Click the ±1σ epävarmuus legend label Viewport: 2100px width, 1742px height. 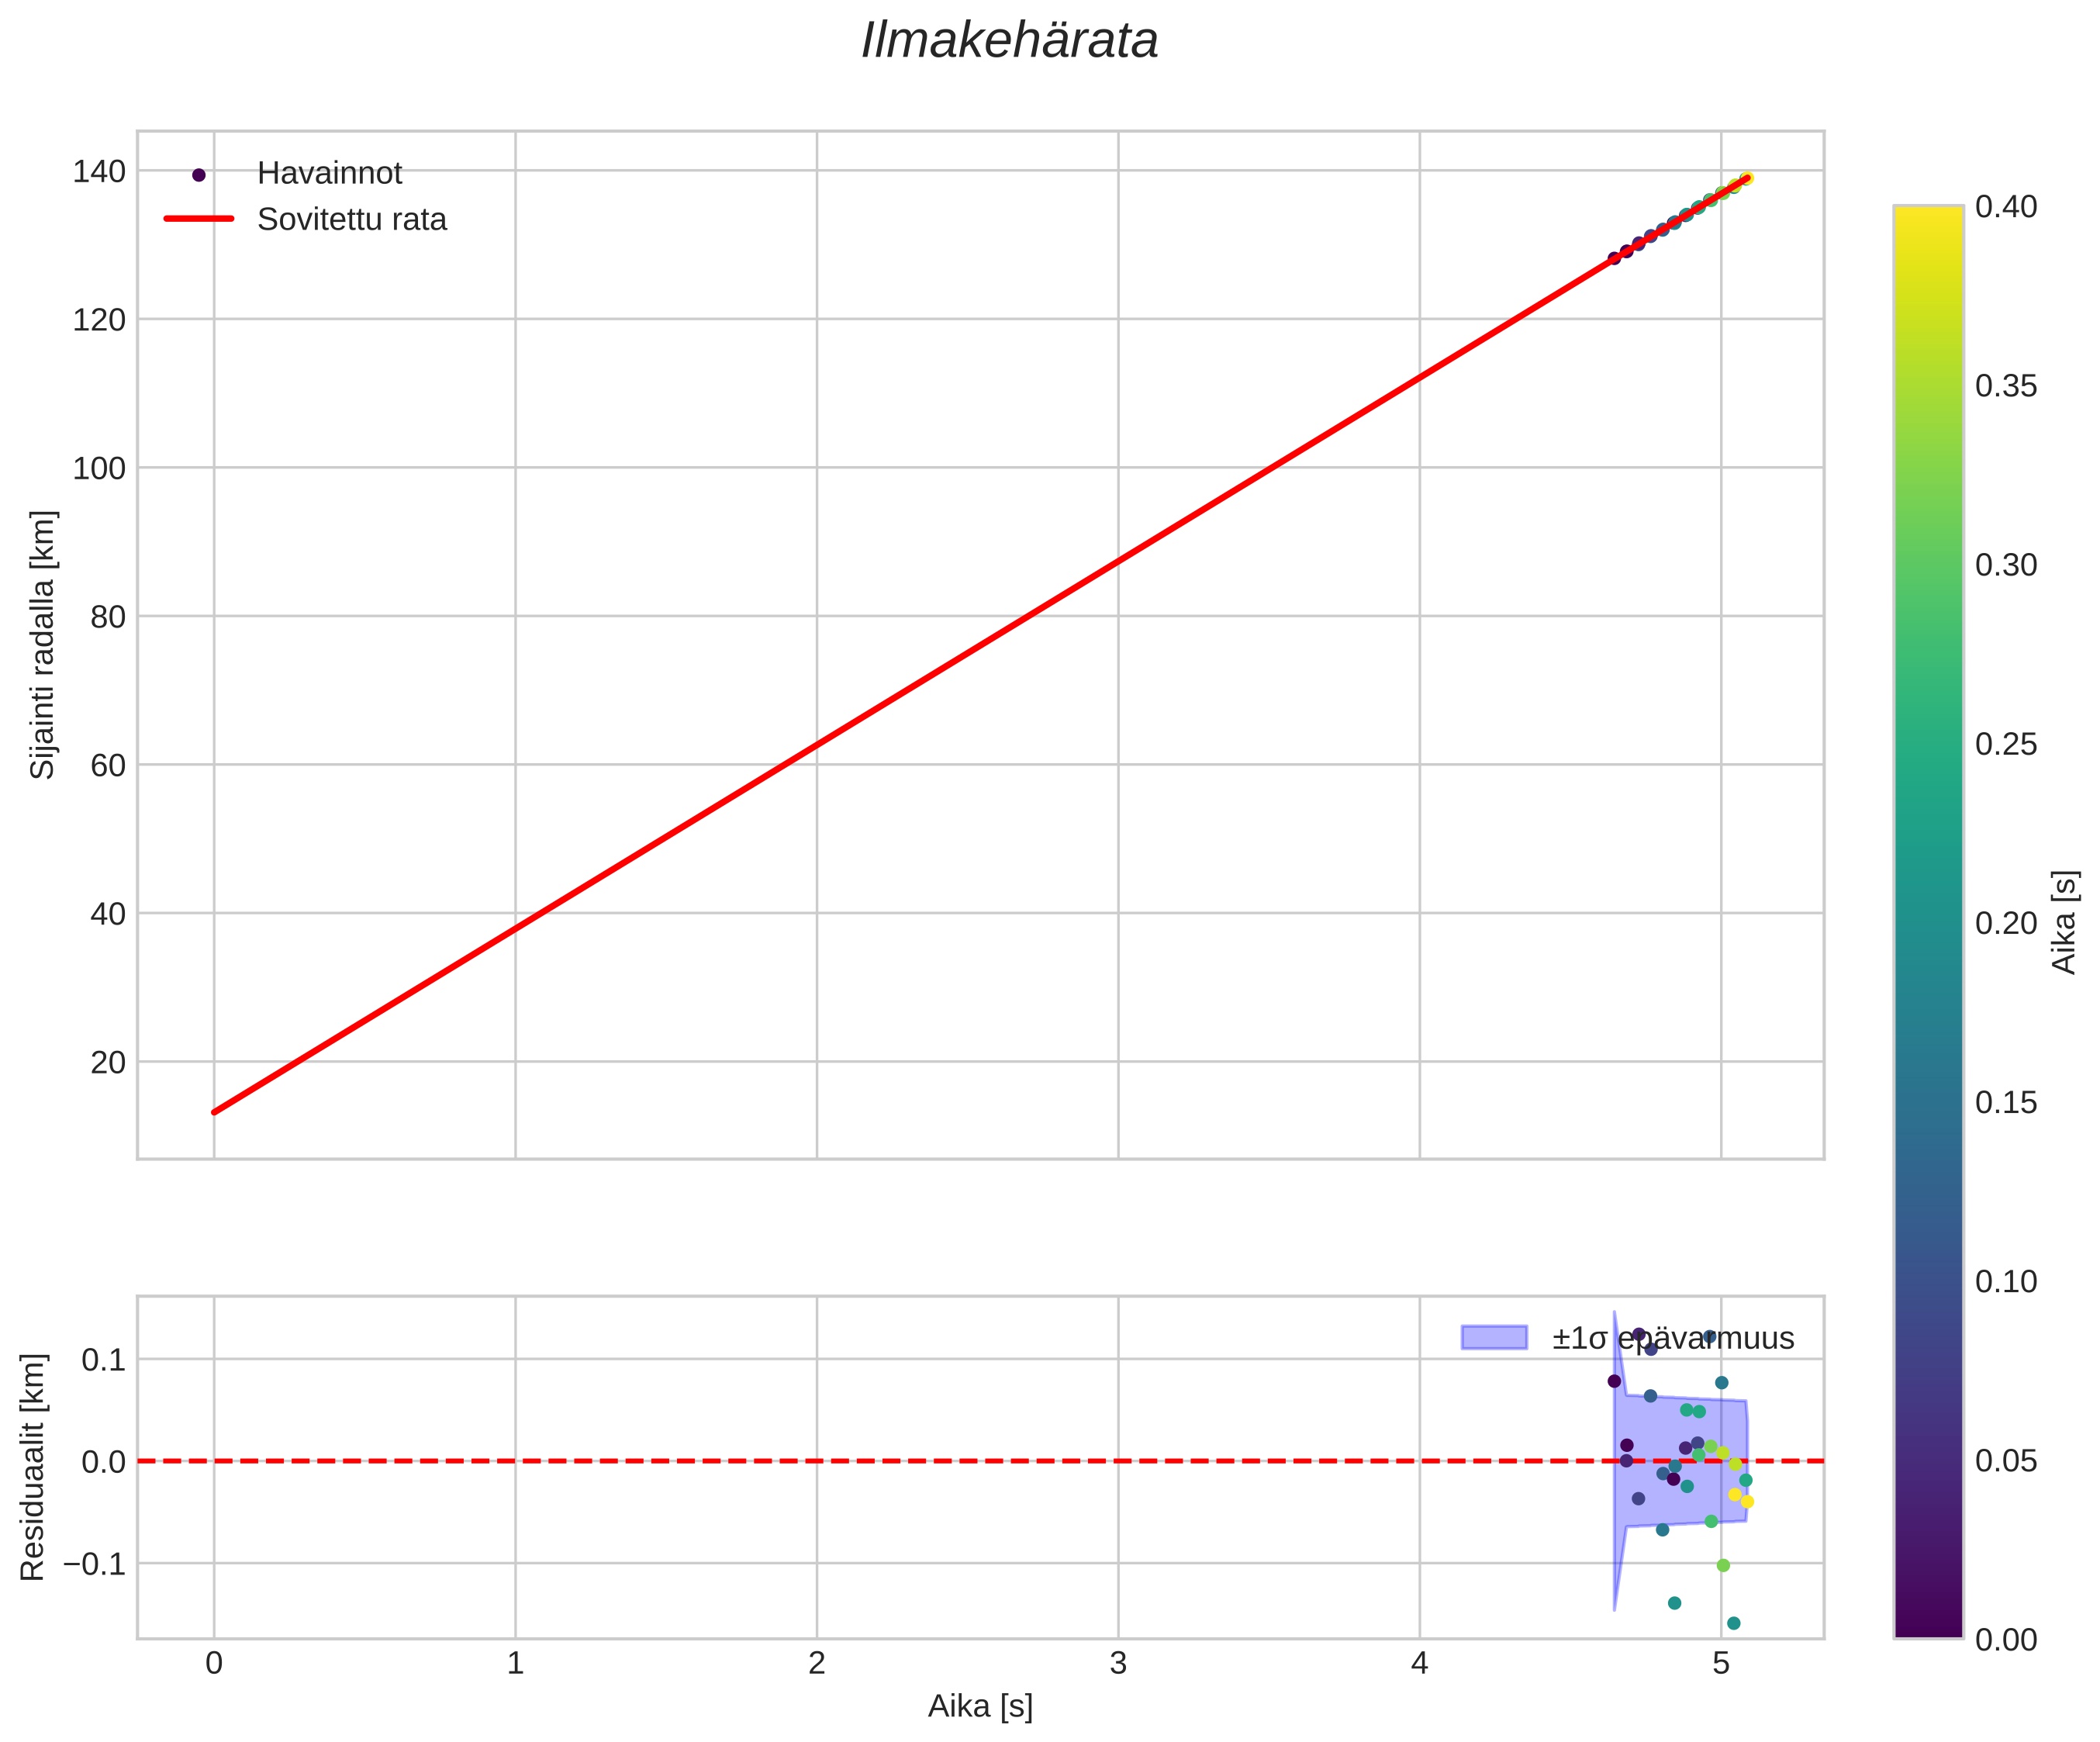[x=1673, y=1339]
